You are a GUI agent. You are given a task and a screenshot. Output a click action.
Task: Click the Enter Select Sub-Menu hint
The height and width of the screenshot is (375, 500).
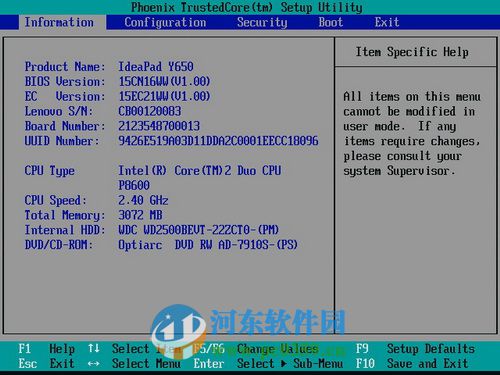268,364
